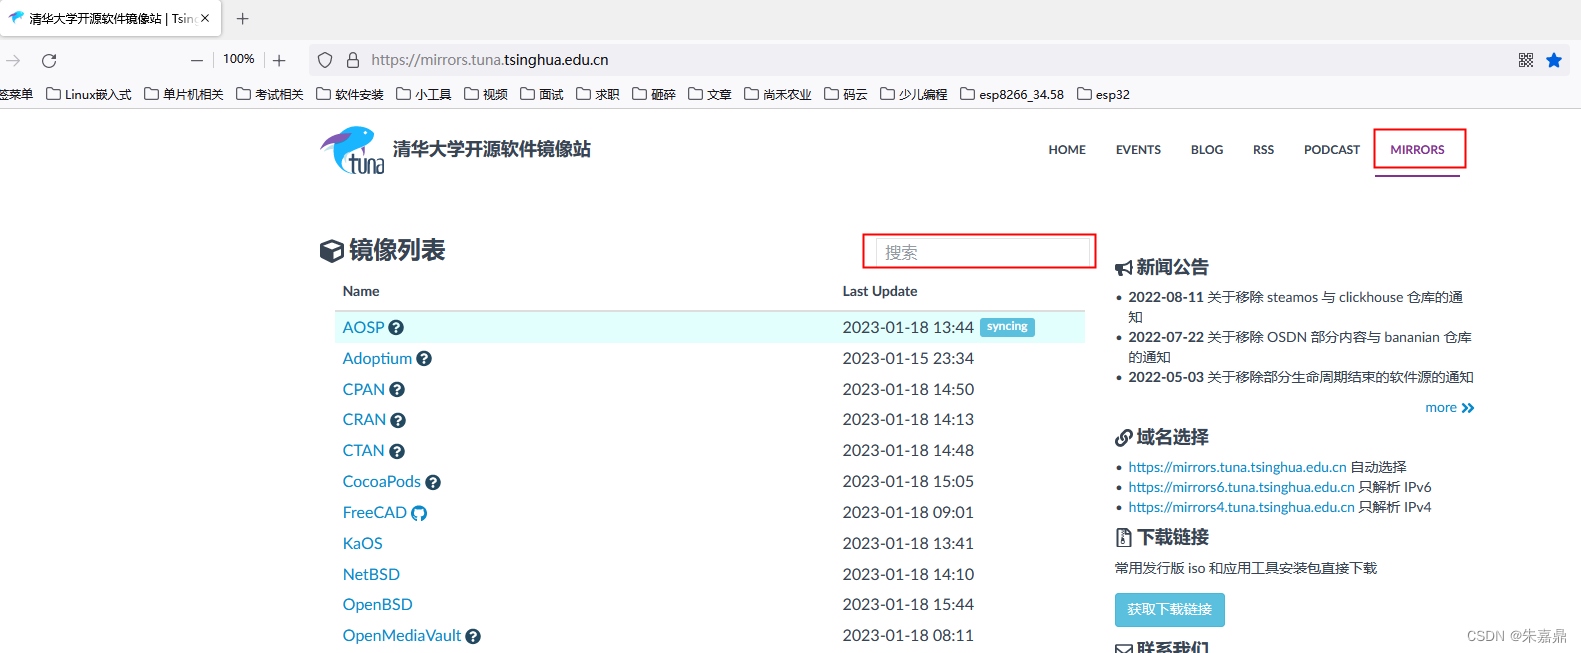Viewport: 1581px width, 653px height.
Task: Open EVENTS in site navigation
Action: point(1138,150)
